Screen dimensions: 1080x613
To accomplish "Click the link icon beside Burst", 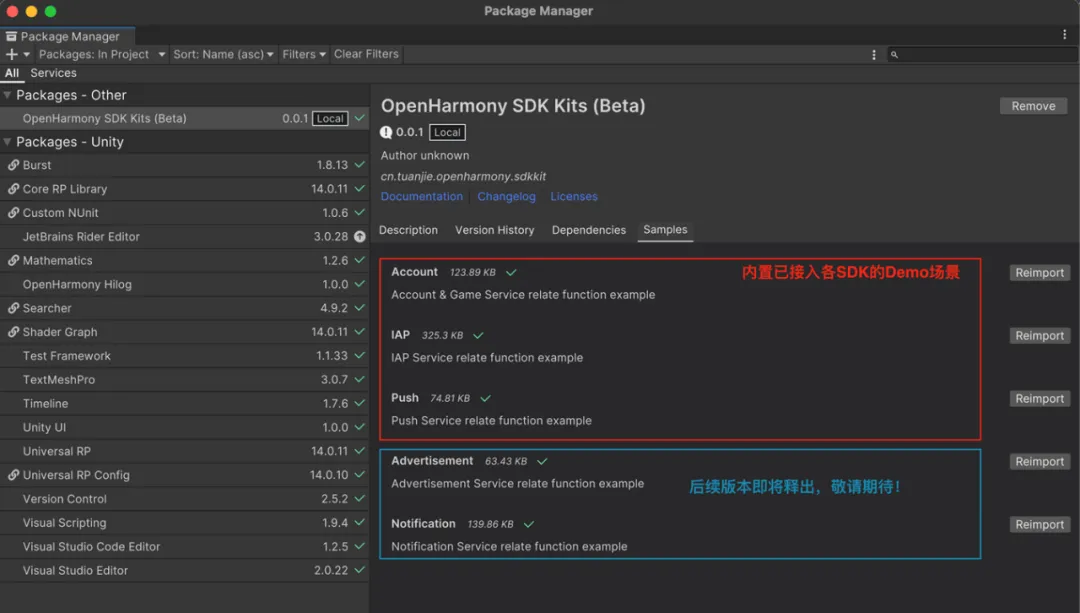I will (x=13, y=165).
